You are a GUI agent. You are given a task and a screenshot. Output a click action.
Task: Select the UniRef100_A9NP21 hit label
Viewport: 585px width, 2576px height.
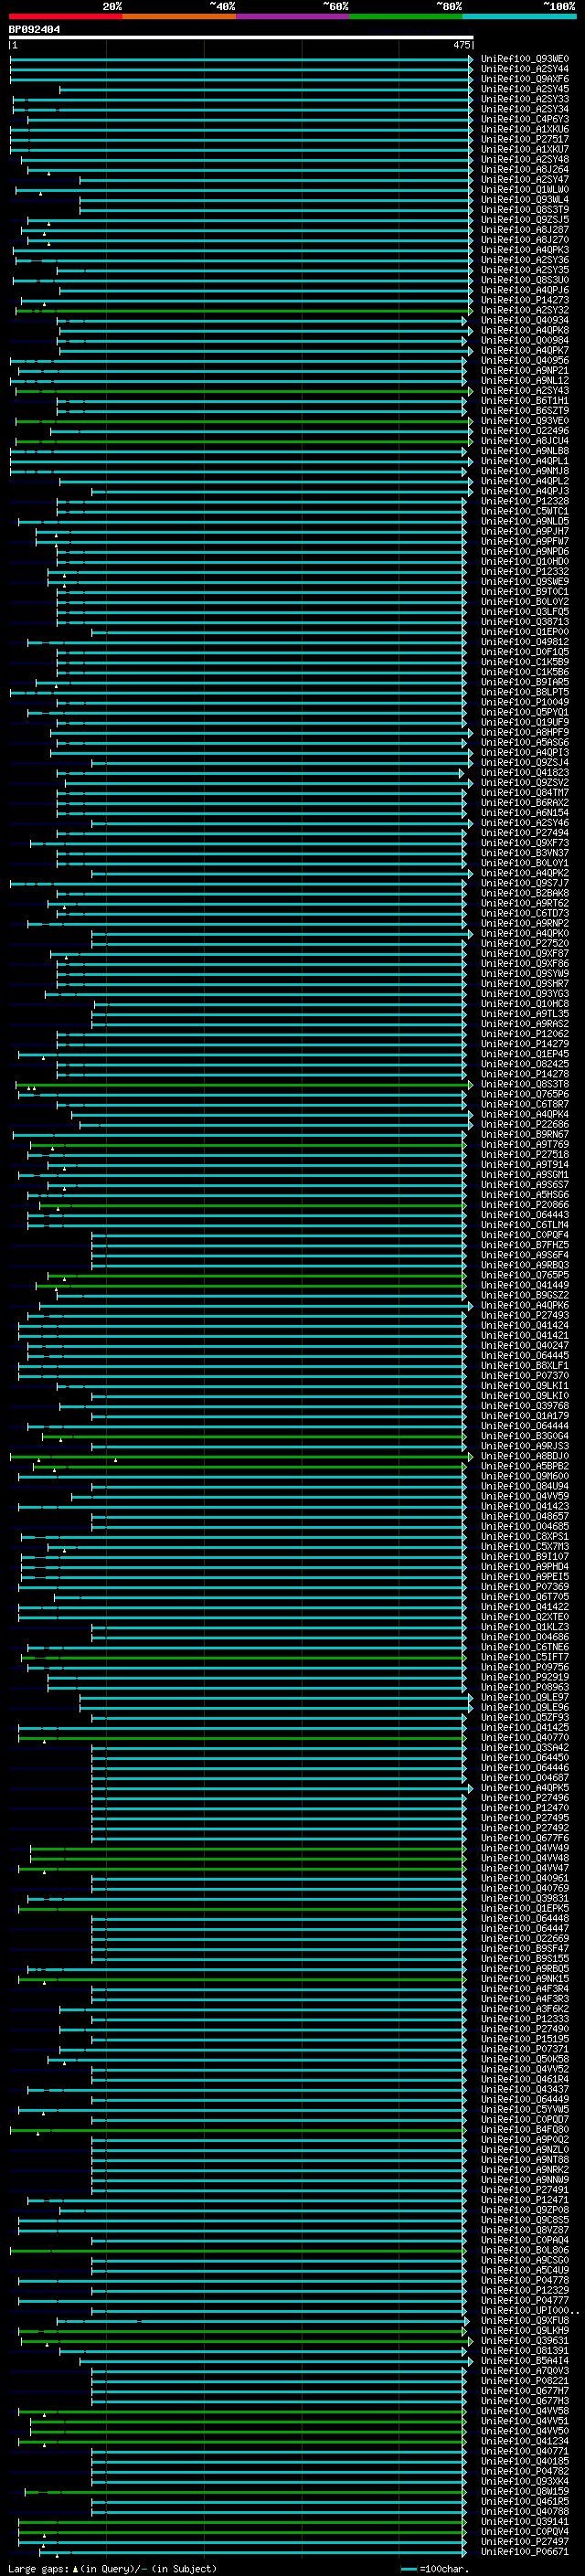pyautogui.click(x=524, y=370)
